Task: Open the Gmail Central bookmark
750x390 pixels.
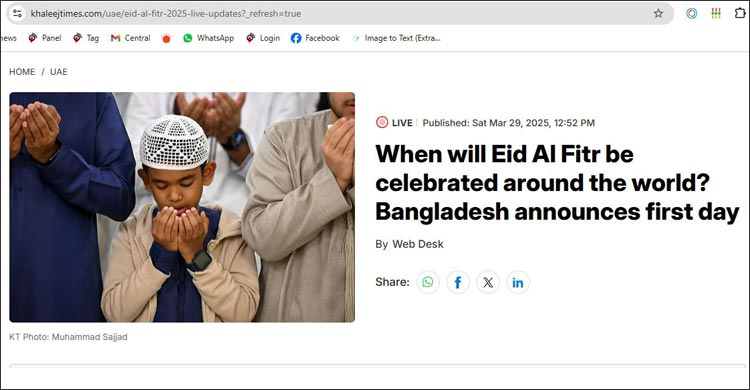Action: pos(130,38)
